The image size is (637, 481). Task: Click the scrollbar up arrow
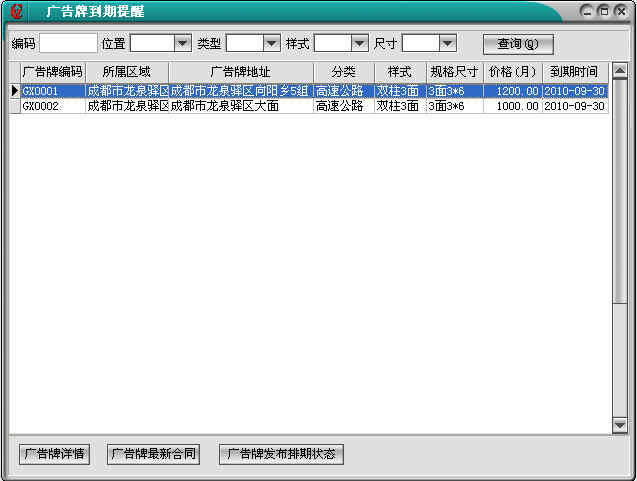click(x=620, y=71)
